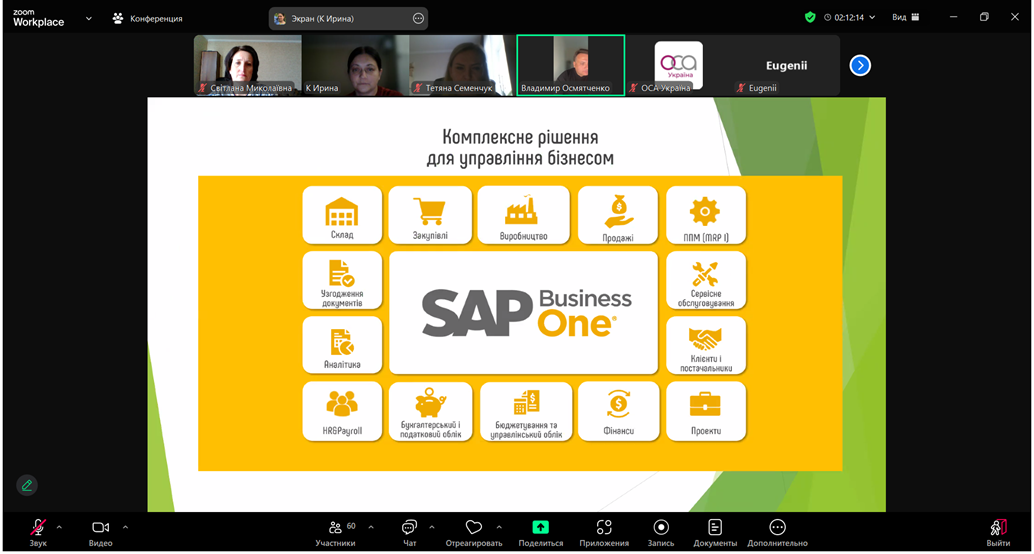Click the Продажі money bag tile
The width and height of the screenshot is (1034, 554).
click(x=618, y=215)
